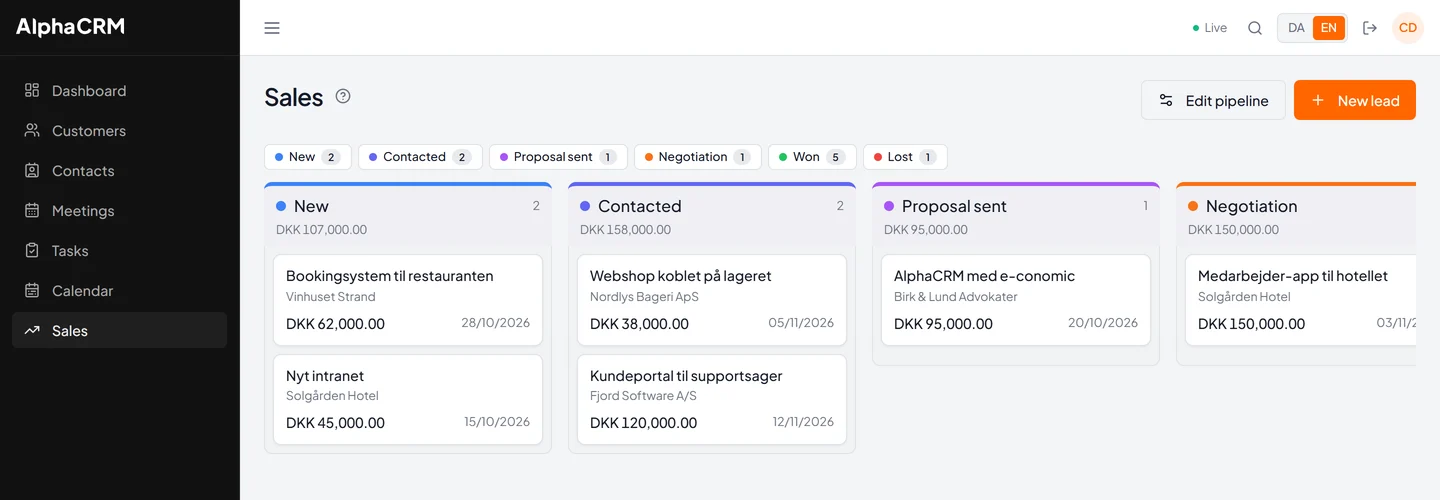This screenshot has height=500, width=1440.
Task: Toggle the Proposal sent filter chip
Action: 558,157
